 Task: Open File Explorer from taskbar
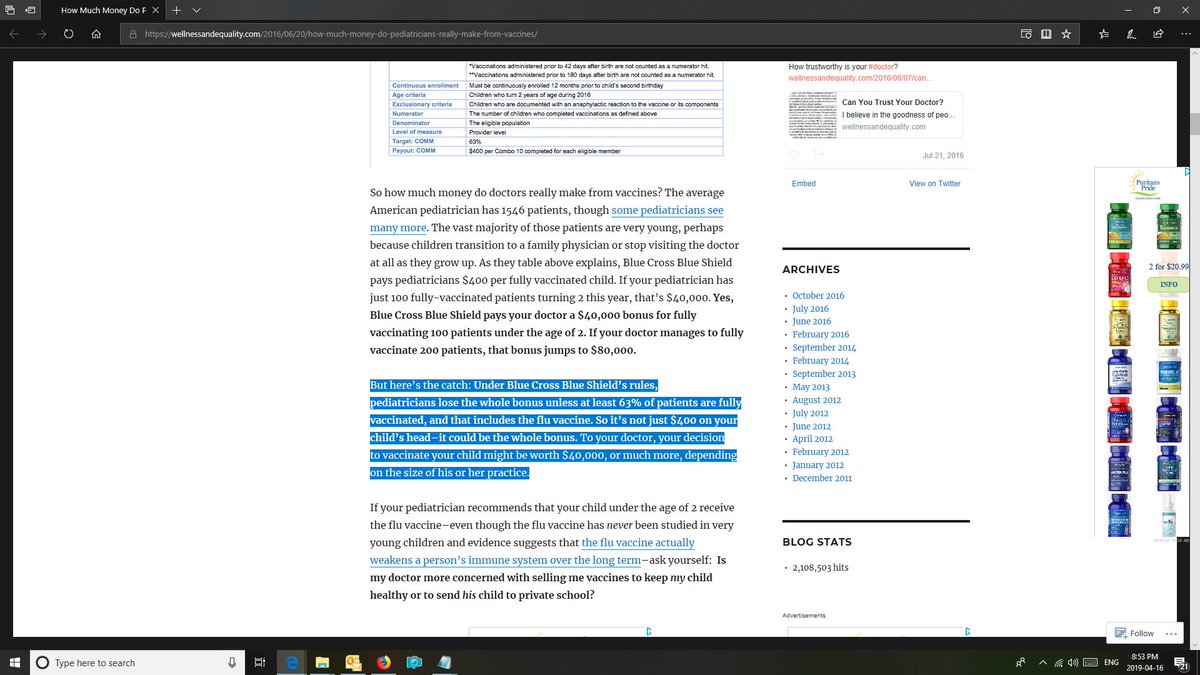[323, 662]
